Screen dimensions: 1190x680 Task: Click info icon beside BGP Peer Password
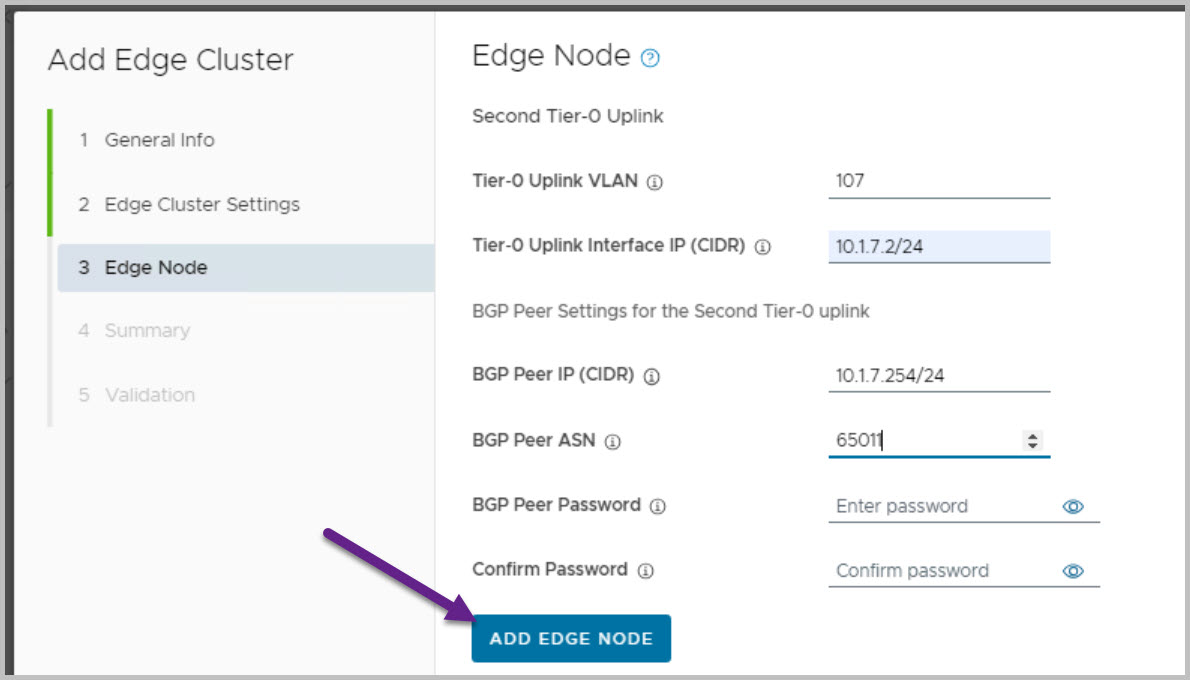click(x=657, y=506)
